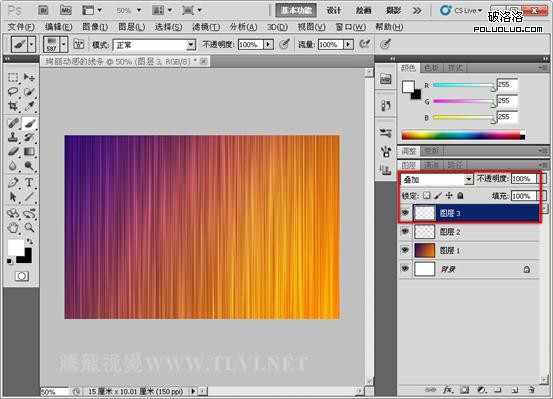Screen dimensions: 553x399
Task: Select the Dodge tool
Action: click(x=29, y=165)
